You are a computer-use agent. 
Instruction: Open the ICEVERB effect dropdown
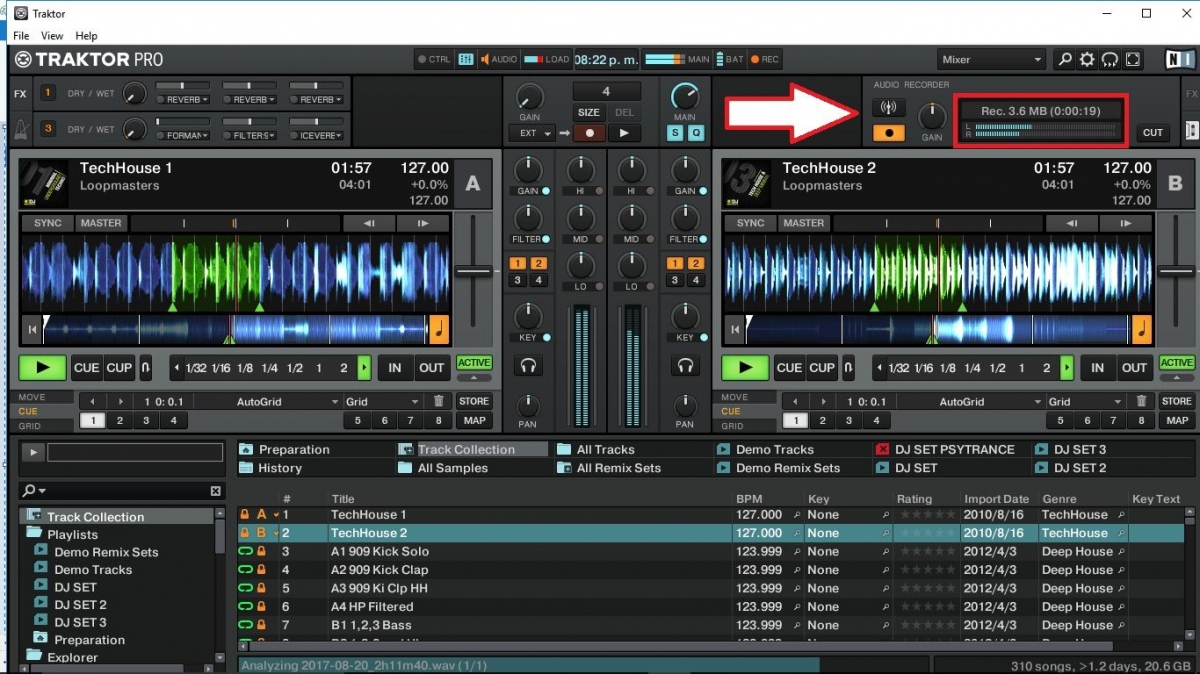(317, 135)
